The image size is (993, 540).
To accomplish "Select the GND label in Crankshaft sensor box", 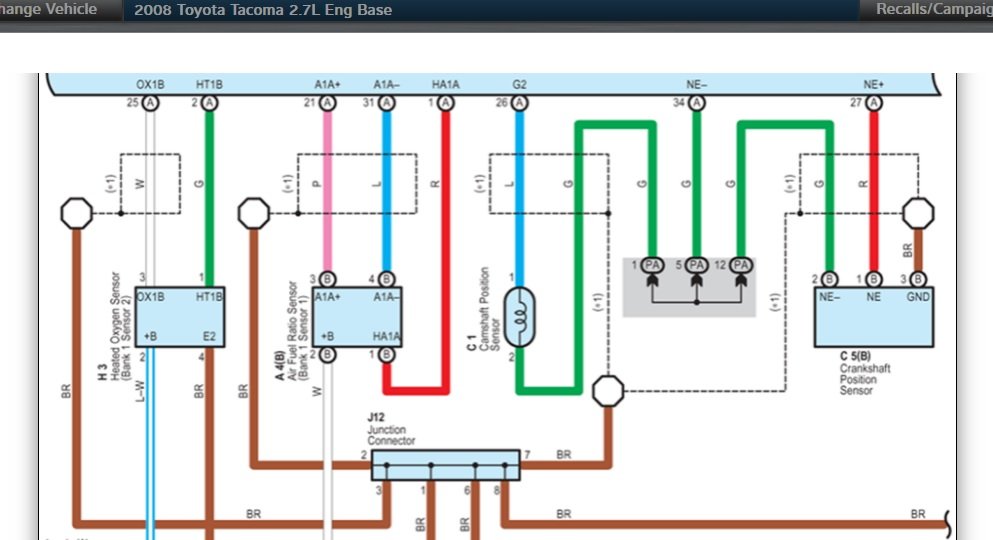I will click(918, 297).
